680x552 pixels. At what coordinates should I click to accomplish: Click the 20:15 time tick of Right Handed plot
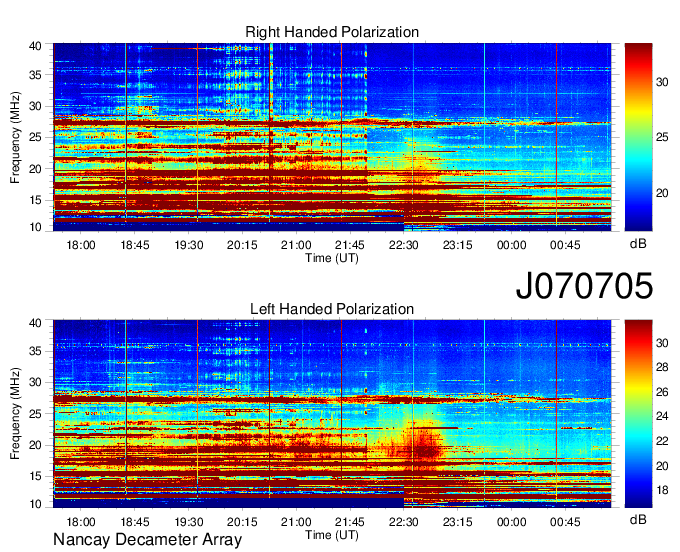click(242, 245)
